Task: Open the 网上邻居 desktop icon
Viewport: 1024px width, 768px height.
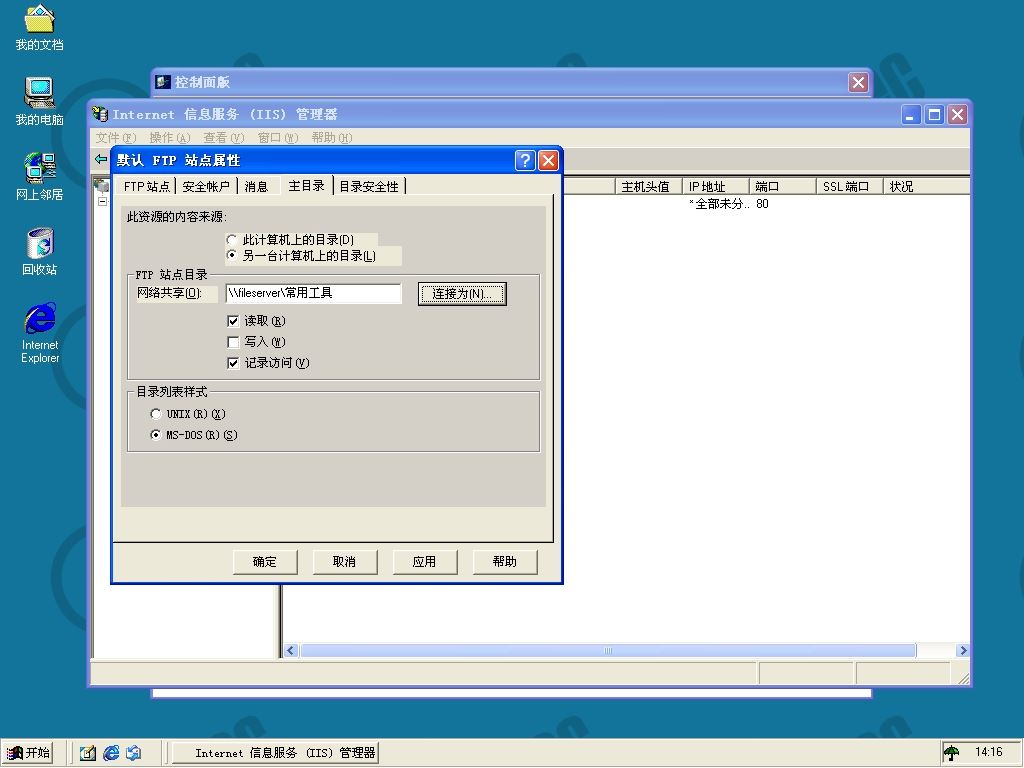Action: tap(39, 176)
